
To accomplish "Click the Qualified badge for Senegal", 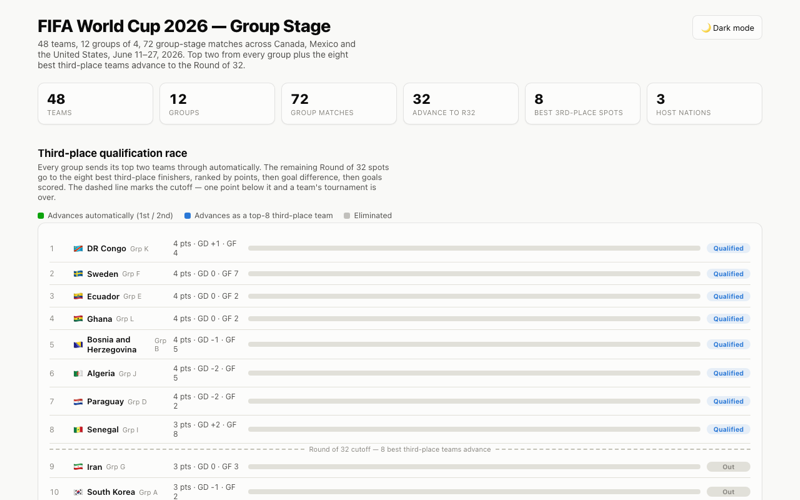I will [x=728, y=429].
